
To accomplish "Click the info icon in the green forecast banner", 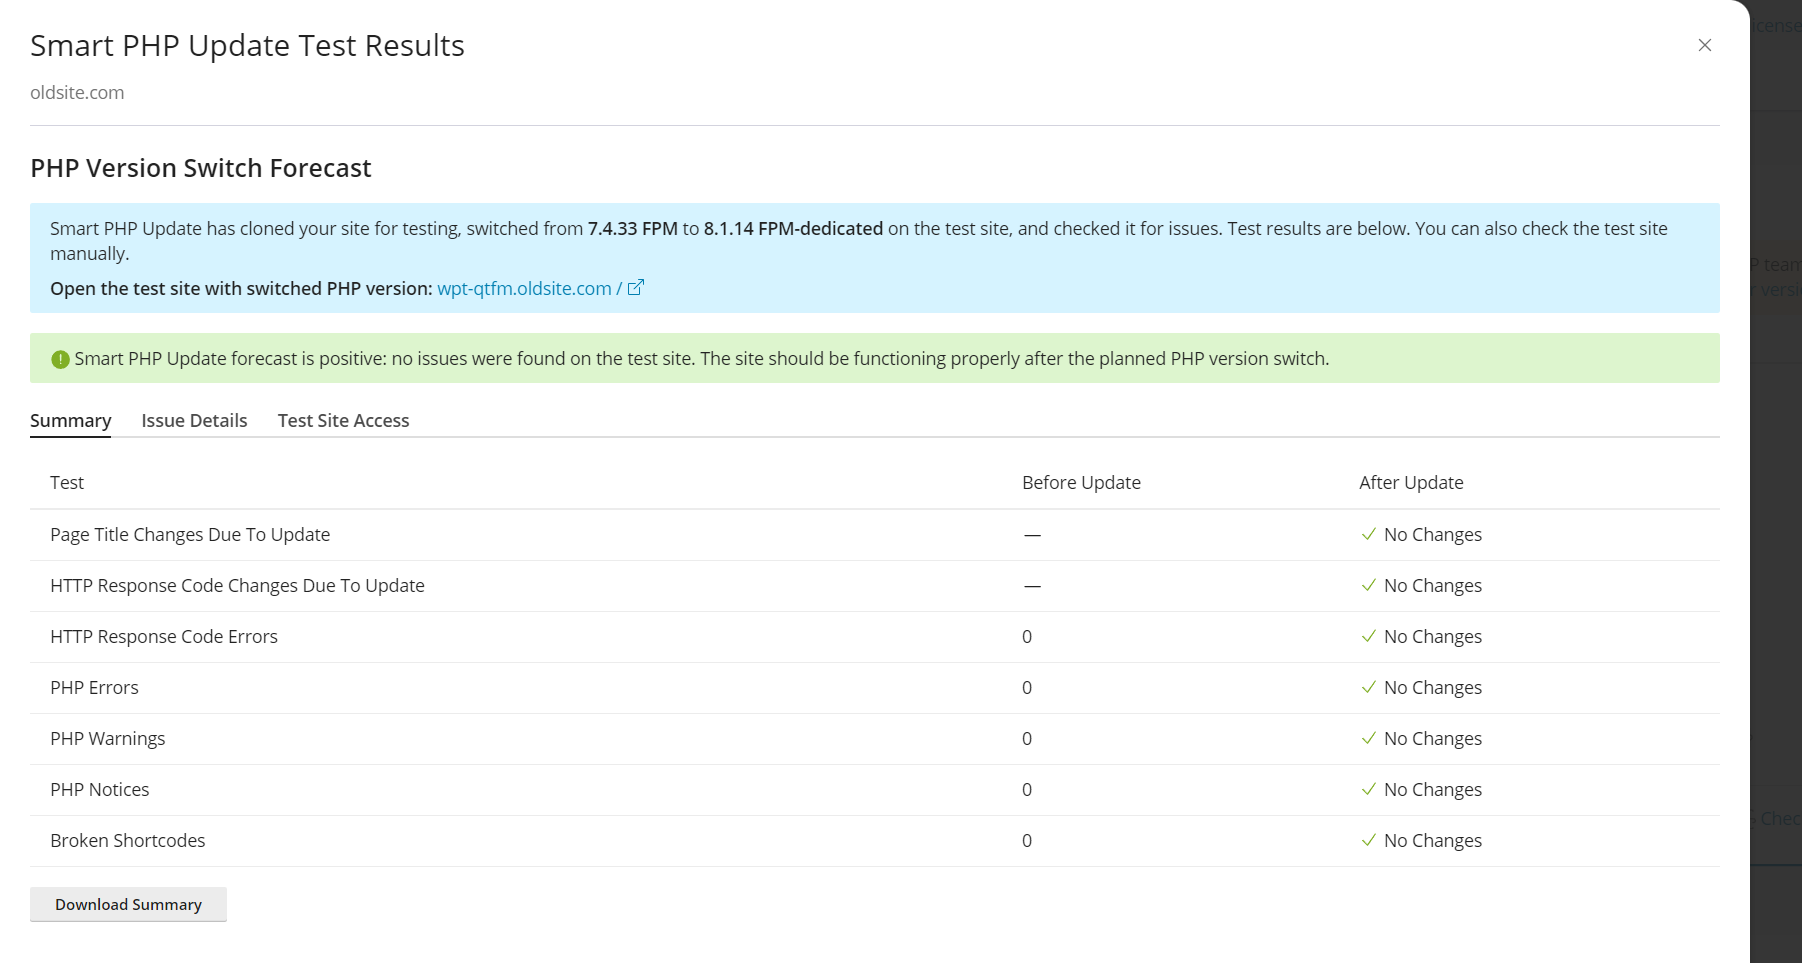I will 60,358.
